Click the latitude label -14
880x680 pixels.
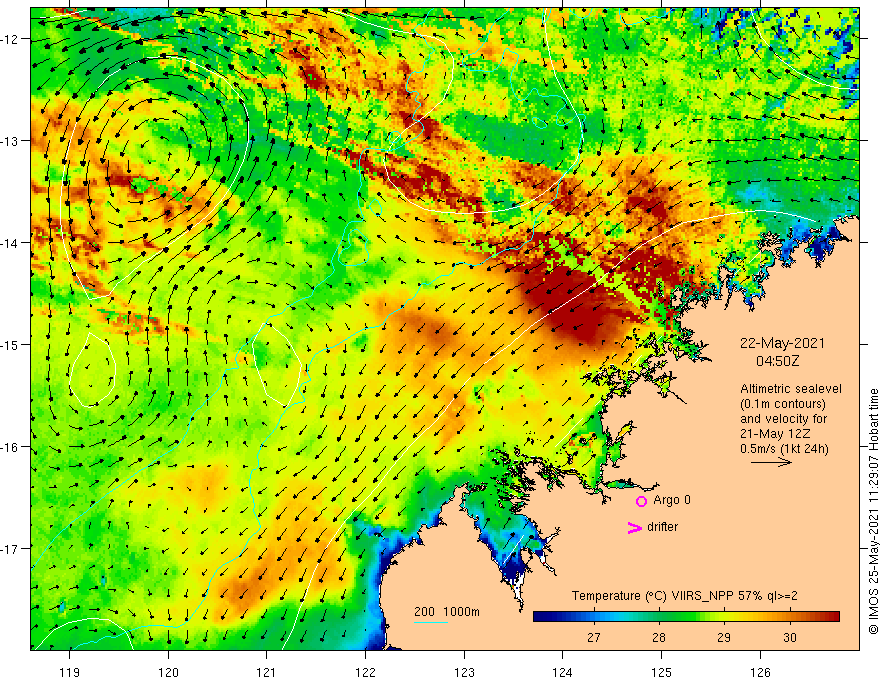[x=11, y=243]
